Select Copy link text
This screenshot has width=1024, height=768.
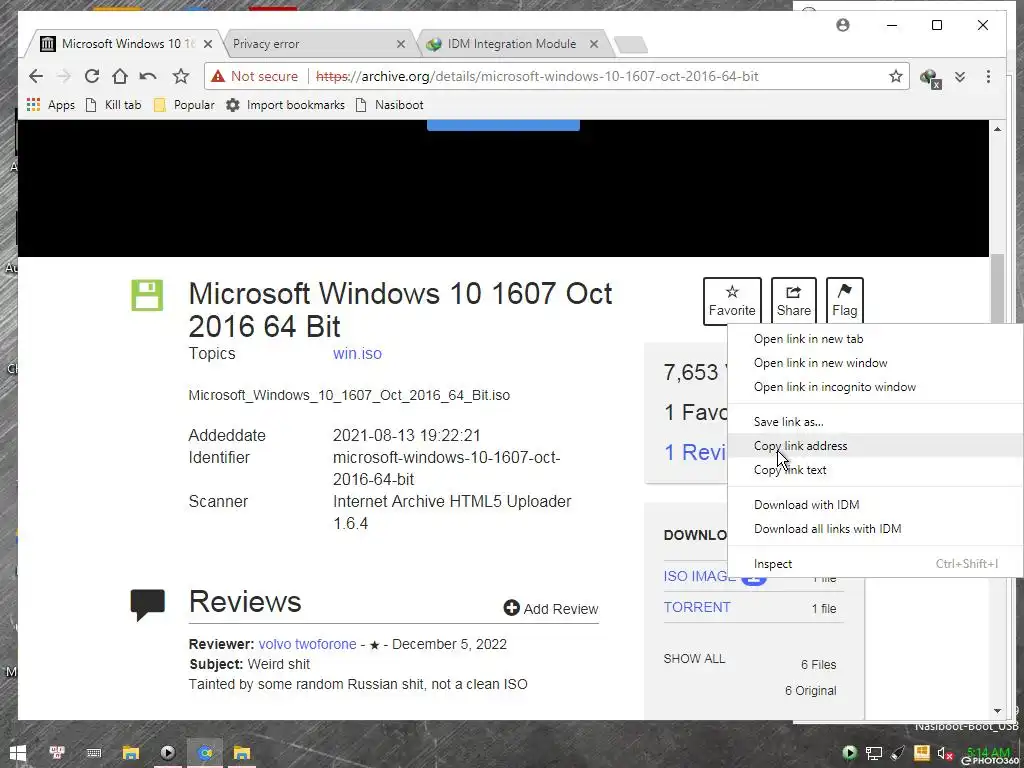(x=875, y=470)
